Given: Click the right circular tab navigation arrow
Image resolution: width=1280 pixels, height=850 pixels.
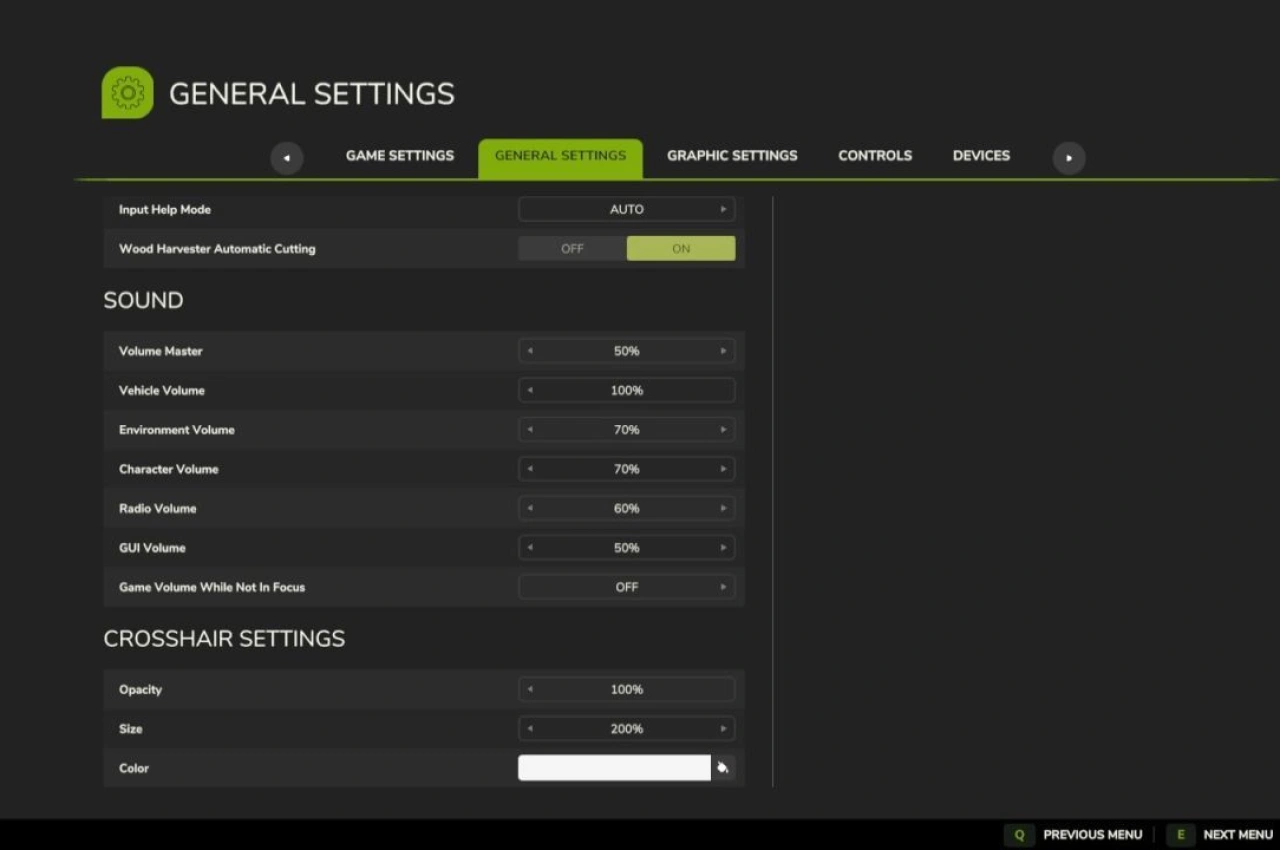Looking at the screenshot, I should 1068,157.
